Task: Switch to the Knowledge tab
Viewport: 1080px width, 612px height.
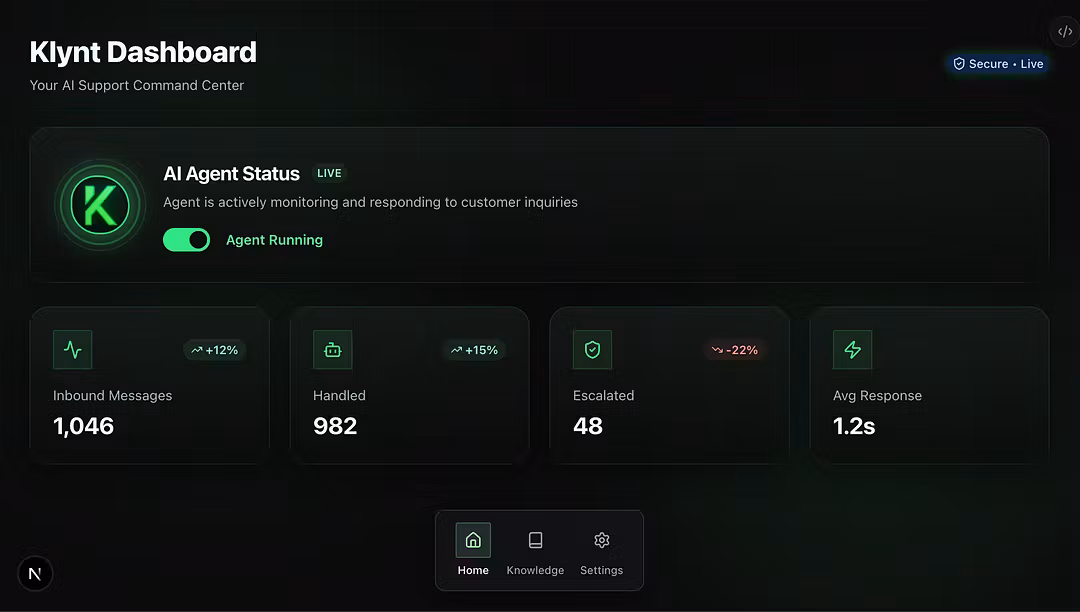Action: click(535, 570)
